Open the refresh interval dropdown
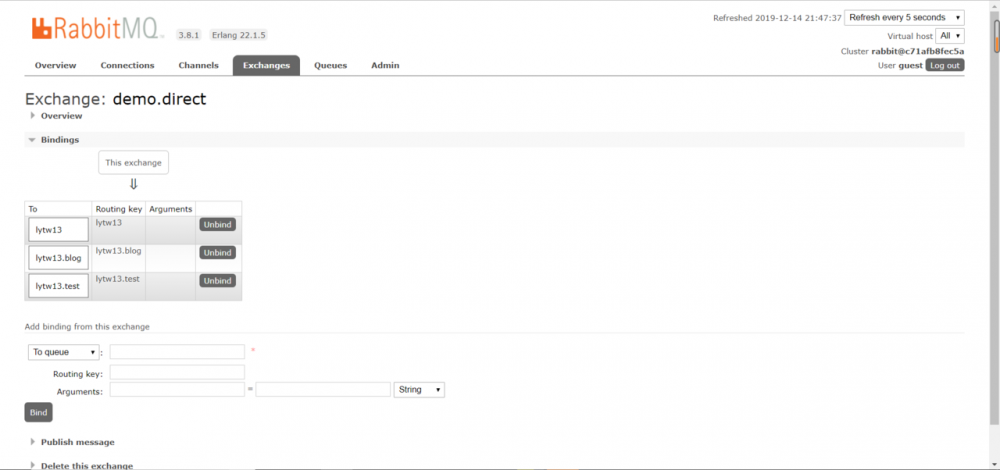Viewport: 1000px width, 470px height. (904, 18)
